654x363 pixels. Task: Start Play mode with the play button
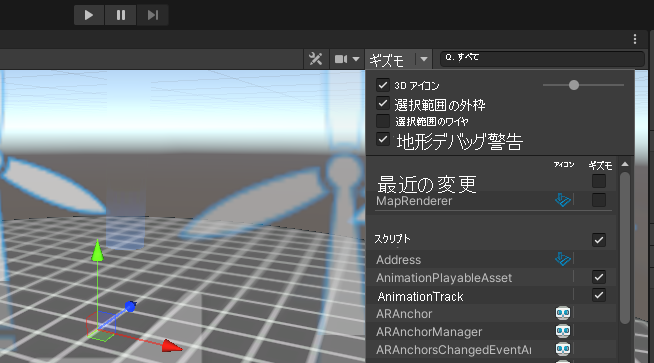(x=89, y=15)
